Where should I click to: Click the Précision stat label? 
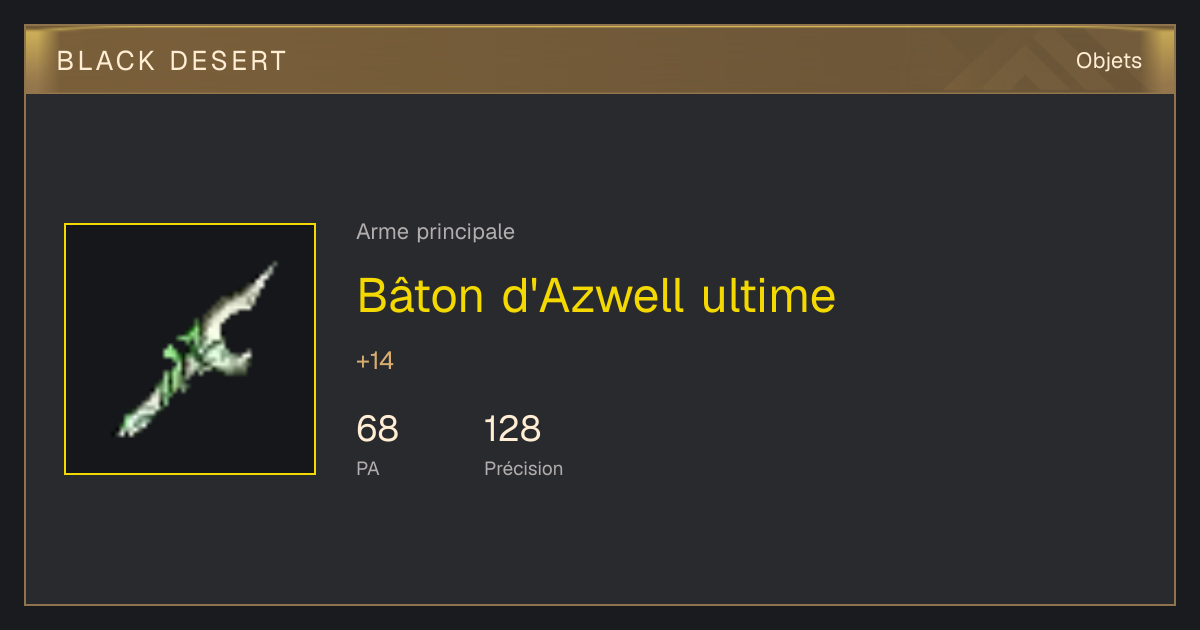(523, 468)
